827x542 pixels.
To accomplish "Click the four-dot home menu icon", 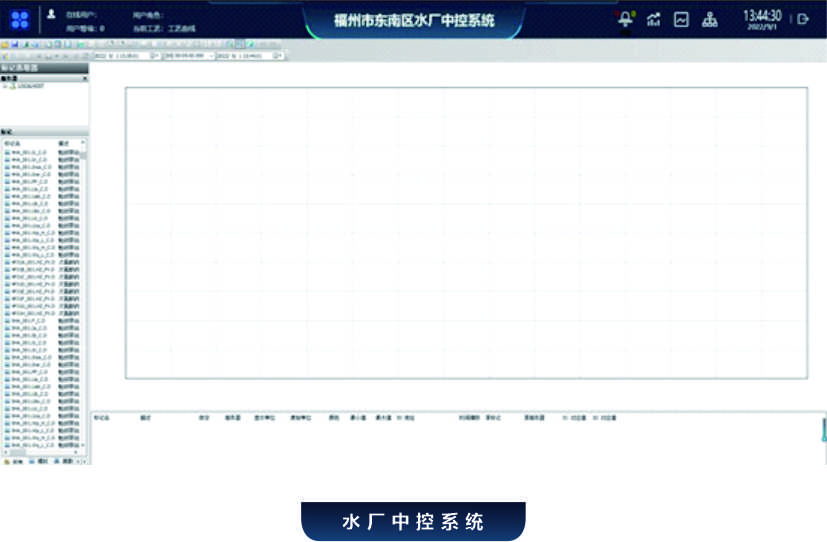I will 20,19.
